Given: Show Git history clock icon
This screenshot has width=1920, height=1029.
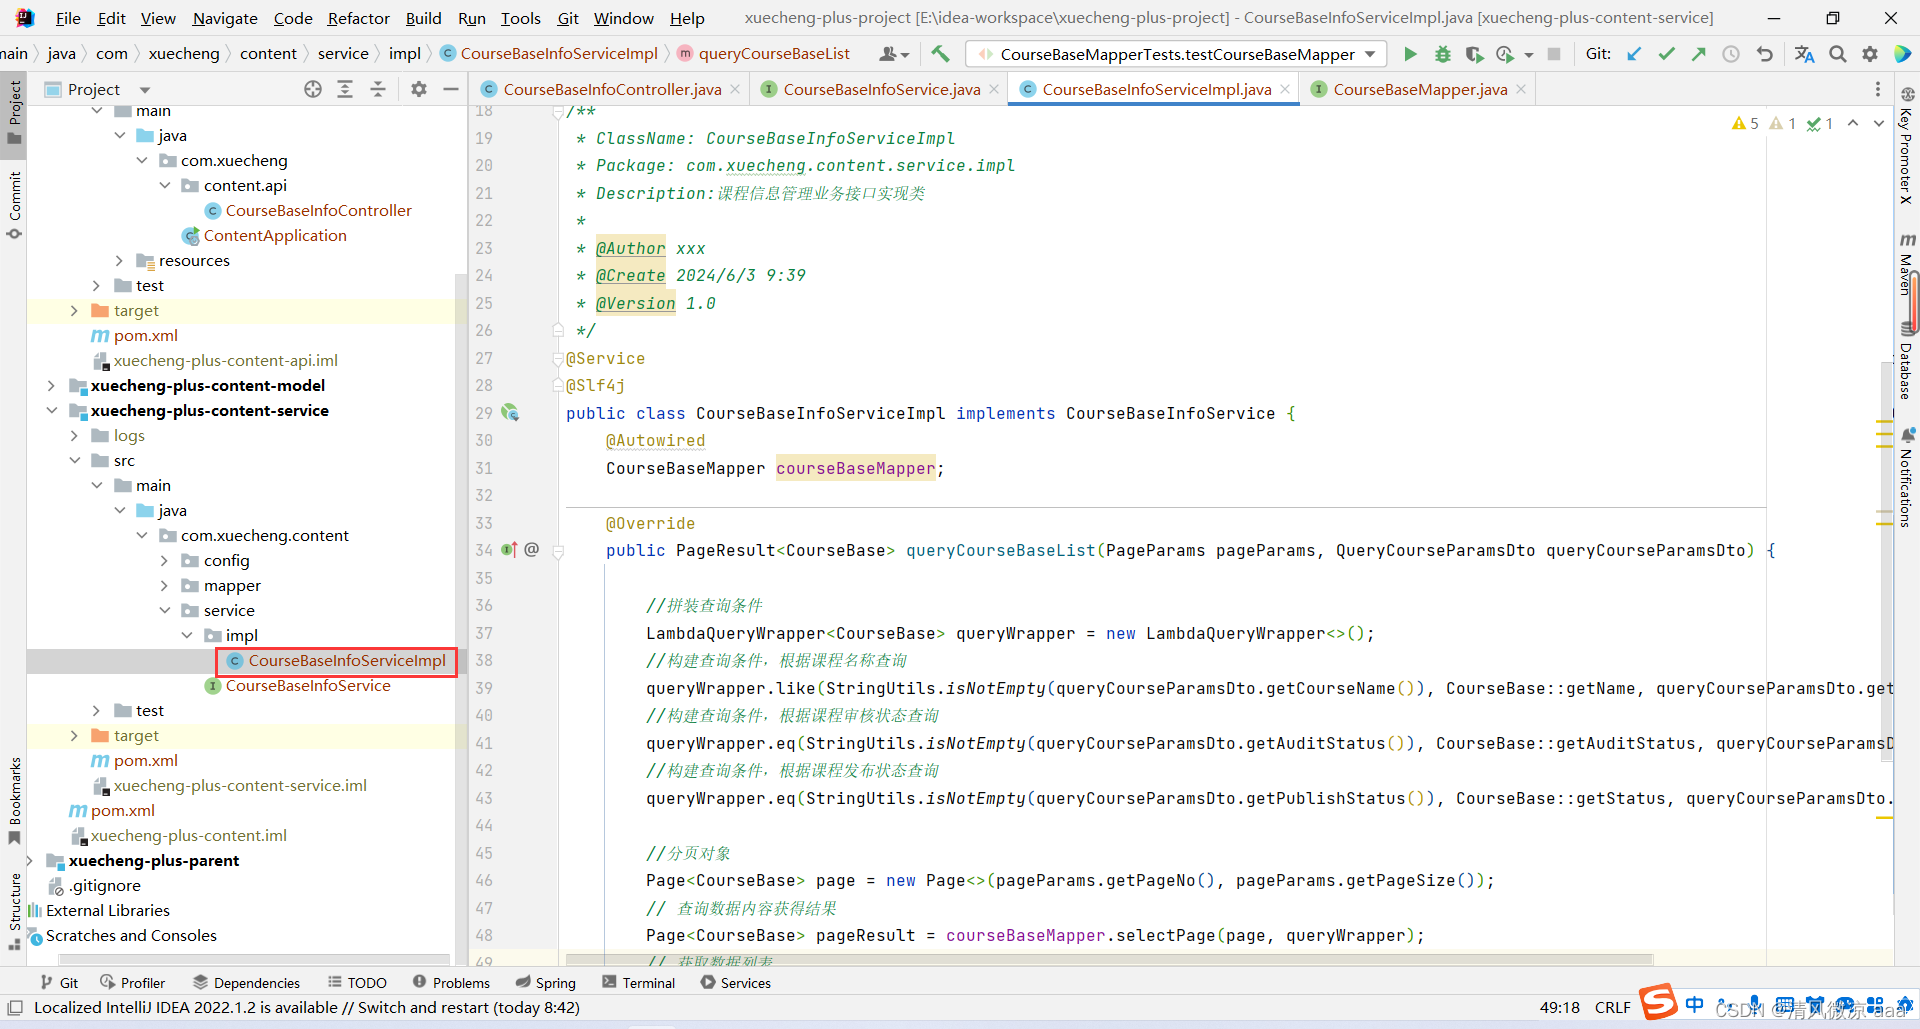Looking at the screenshot, I should (x=1731, y=54).
